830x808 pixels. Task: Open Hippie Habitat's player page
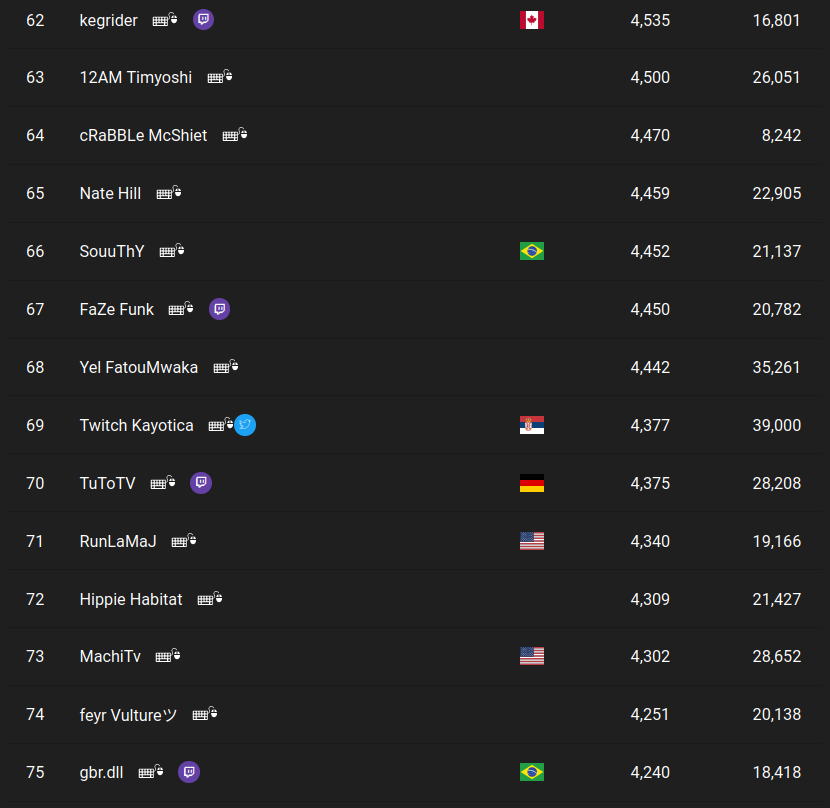point(131,599)
